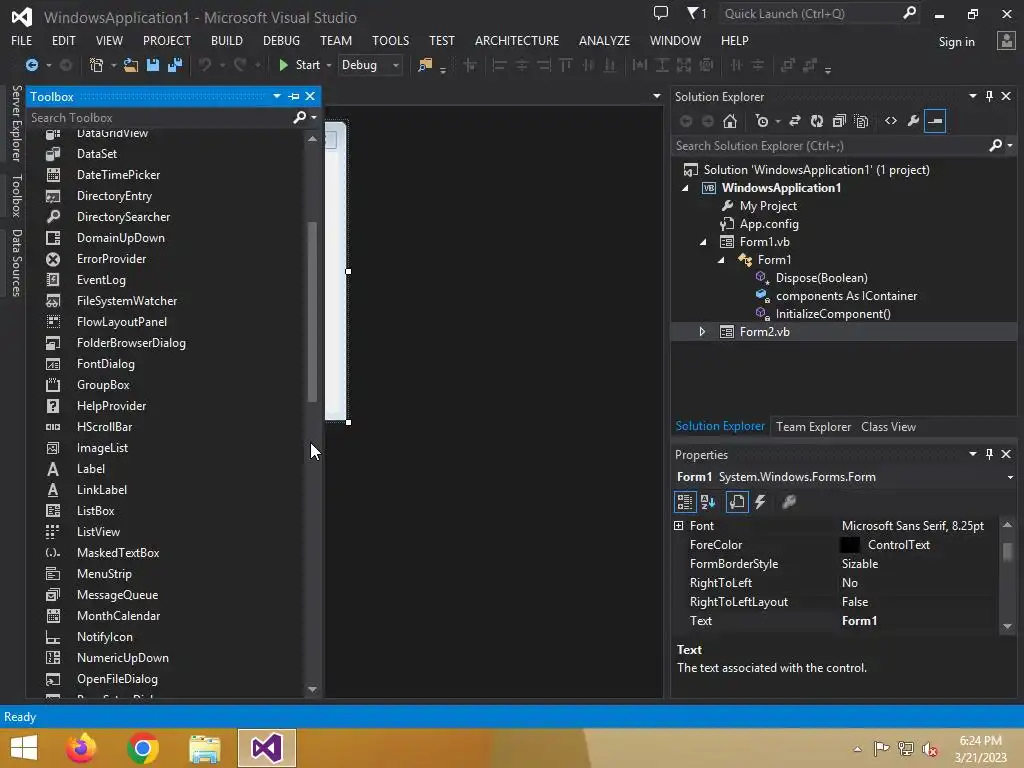Open the DEBUG menu
This screenshot has height=768, width=1024.
(281, 40)
